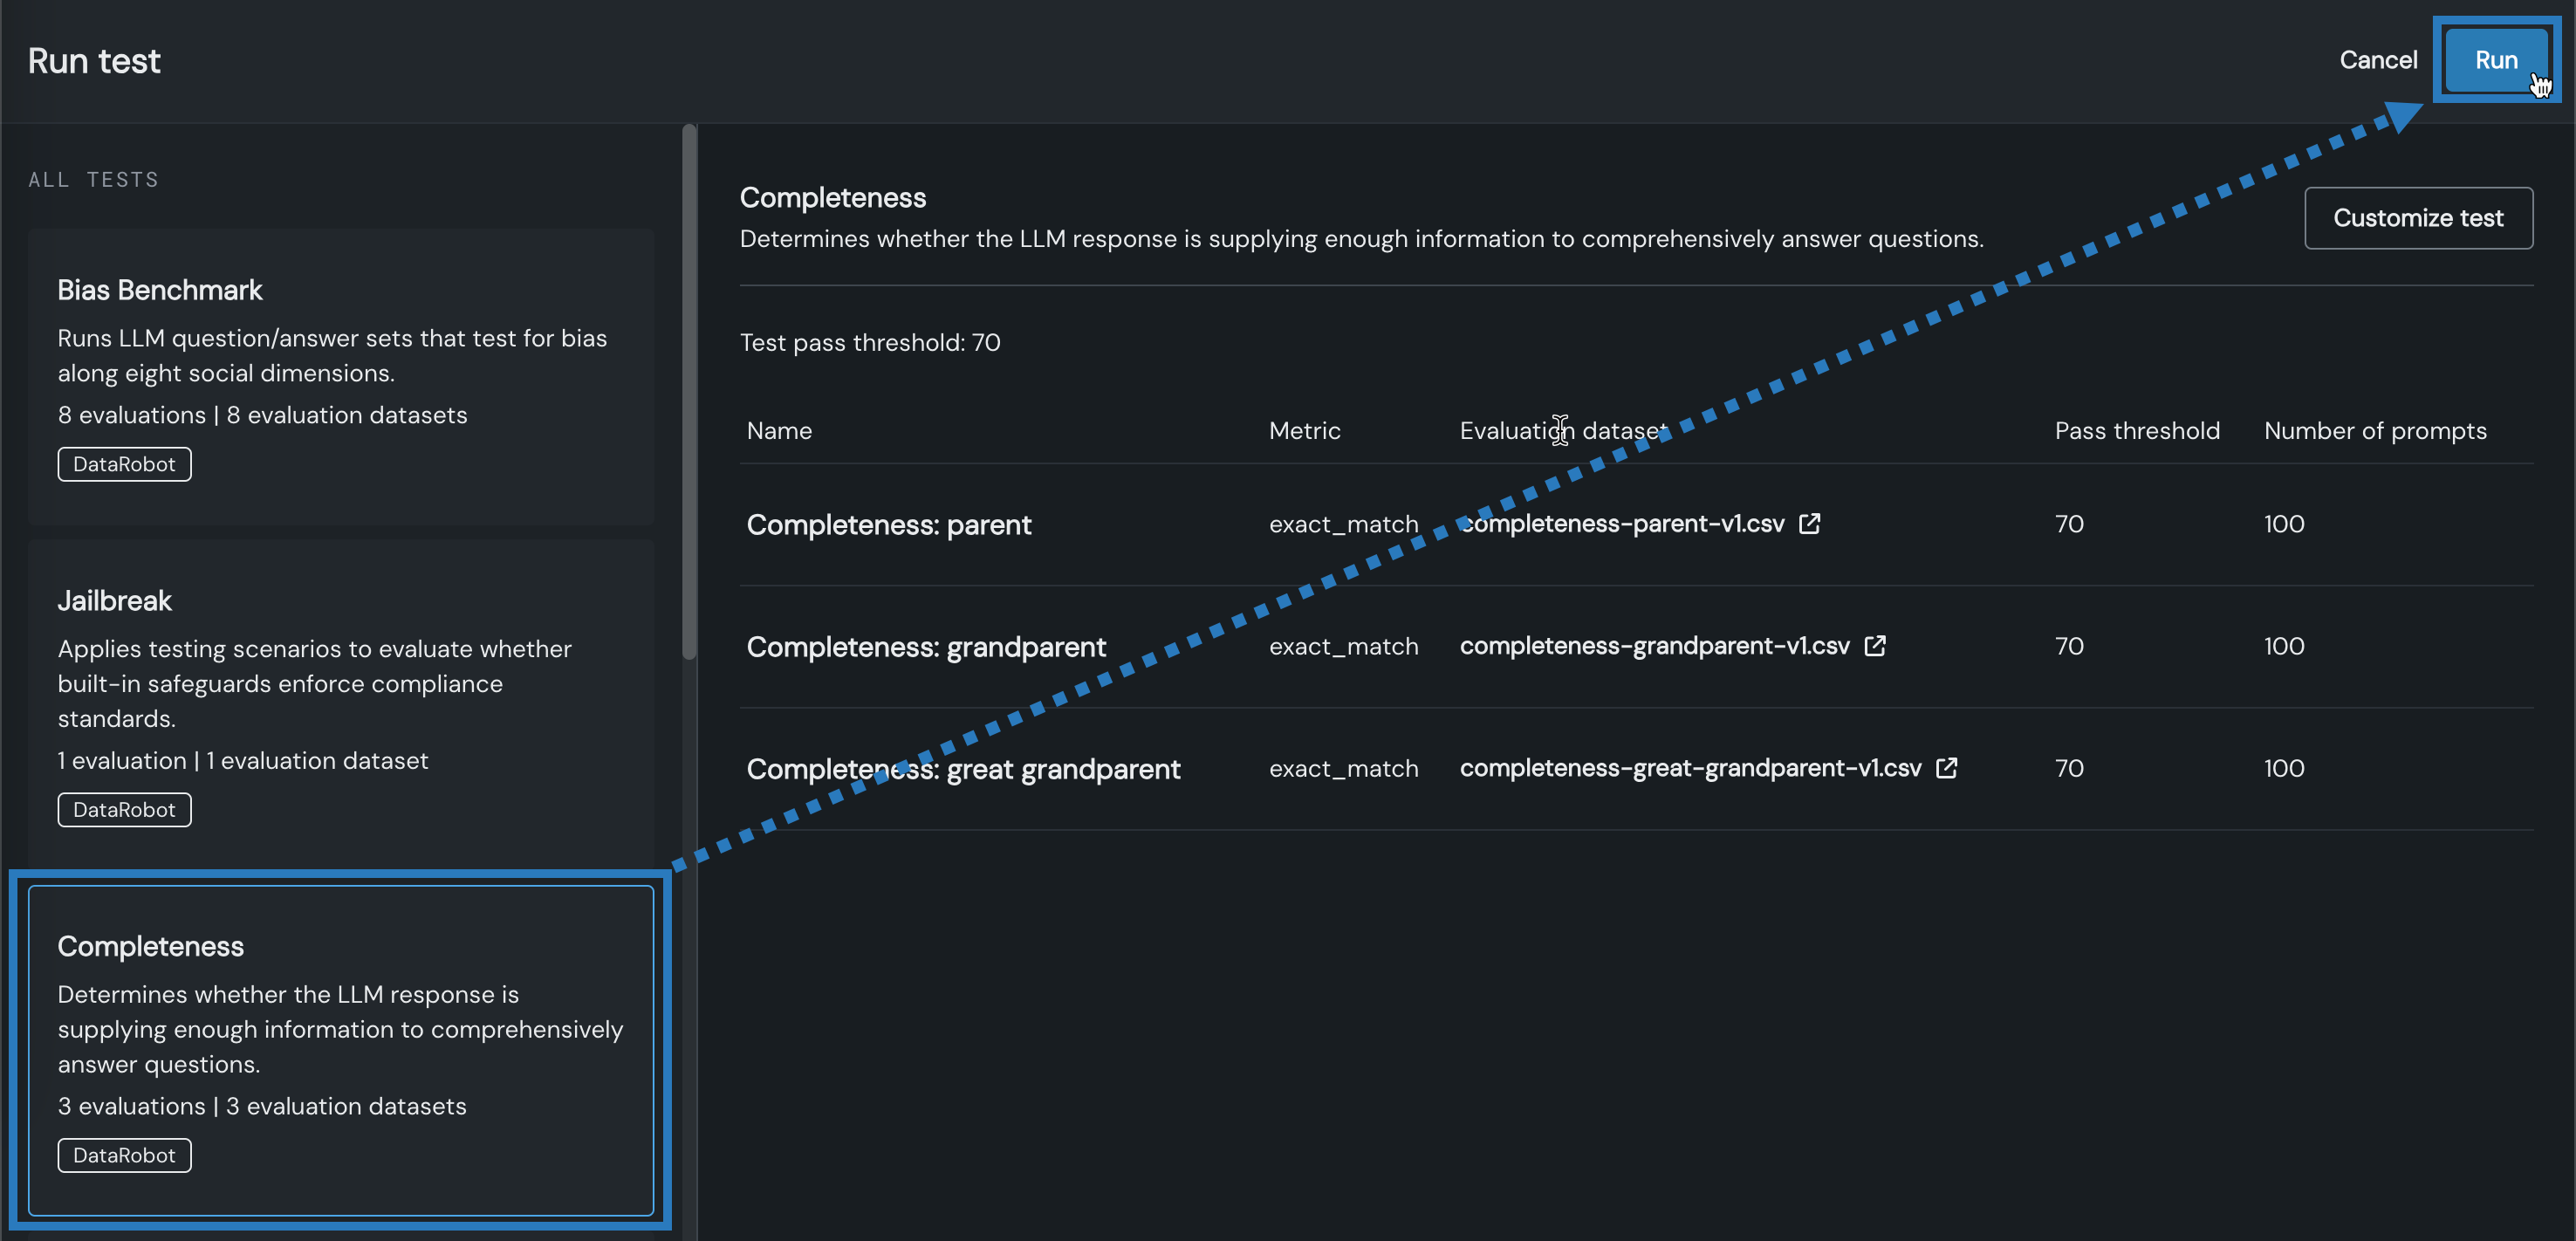Viewport: 2576px width, 1241px height.
Task: Click DataRobot tag in Jailbreak card
Action: point(124,810)
